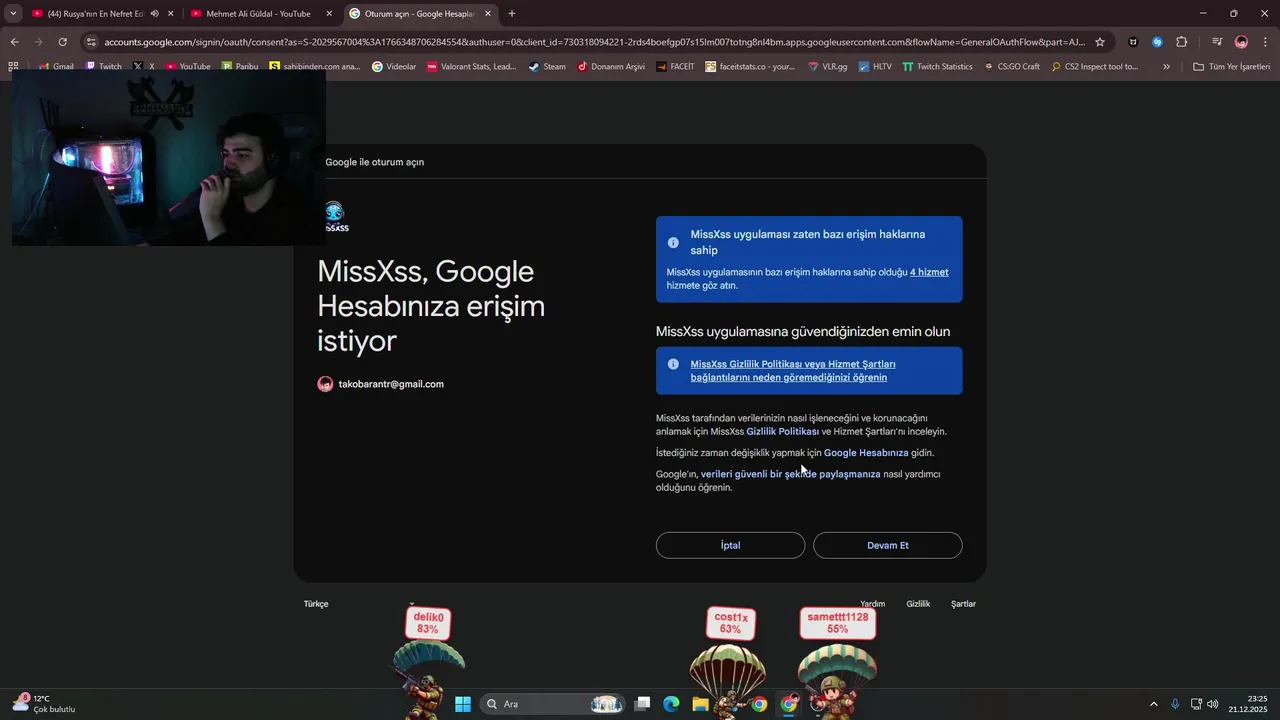Open the tab search dropdown arrow
This screenshot has height=720, width=1280.
[x=13, y=14]
